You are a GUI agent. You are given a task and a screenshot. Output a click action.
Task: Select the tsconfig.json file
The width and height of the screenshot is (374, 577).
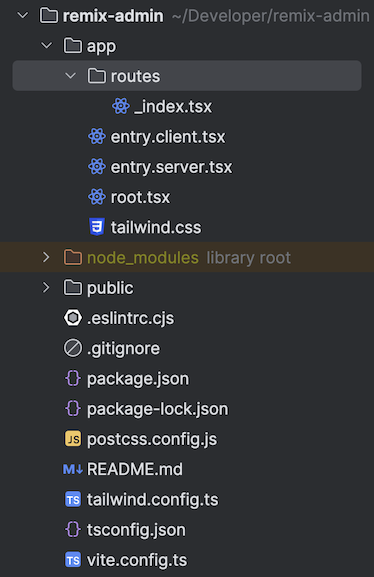(x=136, y=530)
